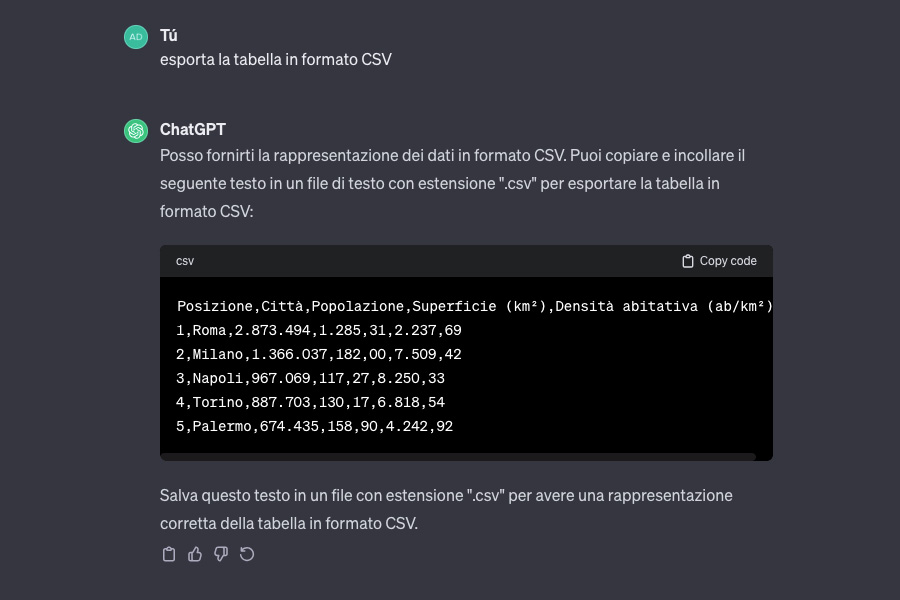Click the Torino row in the code

click(311, 402)
